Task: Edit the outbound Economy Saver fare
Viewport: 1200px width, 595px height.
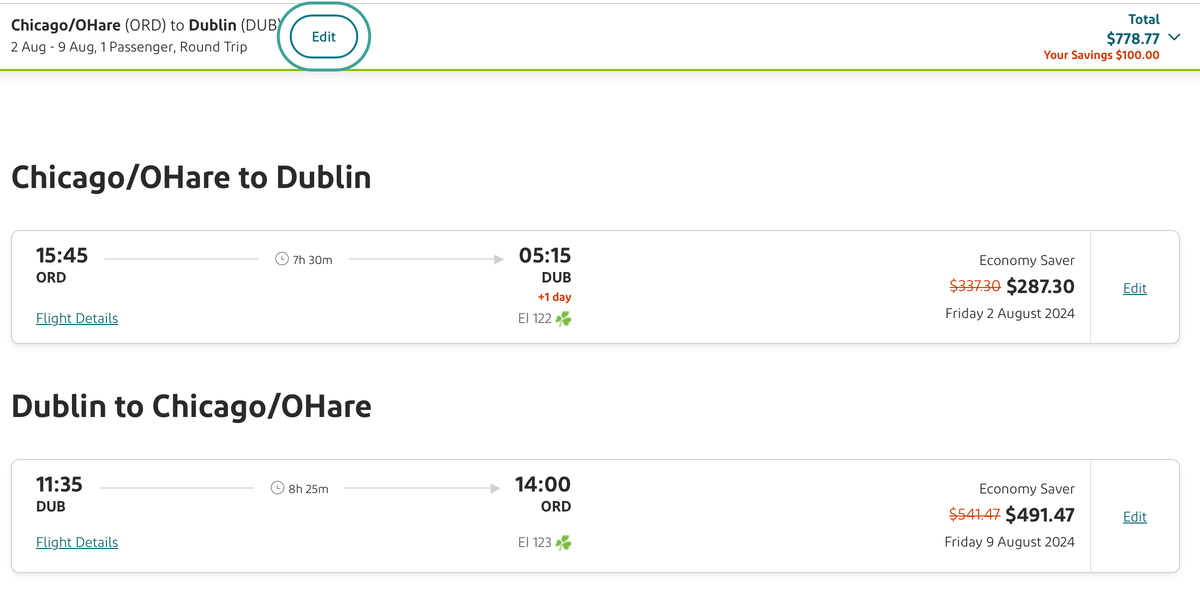Action: pyautogui.click(x=1134, y=288)
